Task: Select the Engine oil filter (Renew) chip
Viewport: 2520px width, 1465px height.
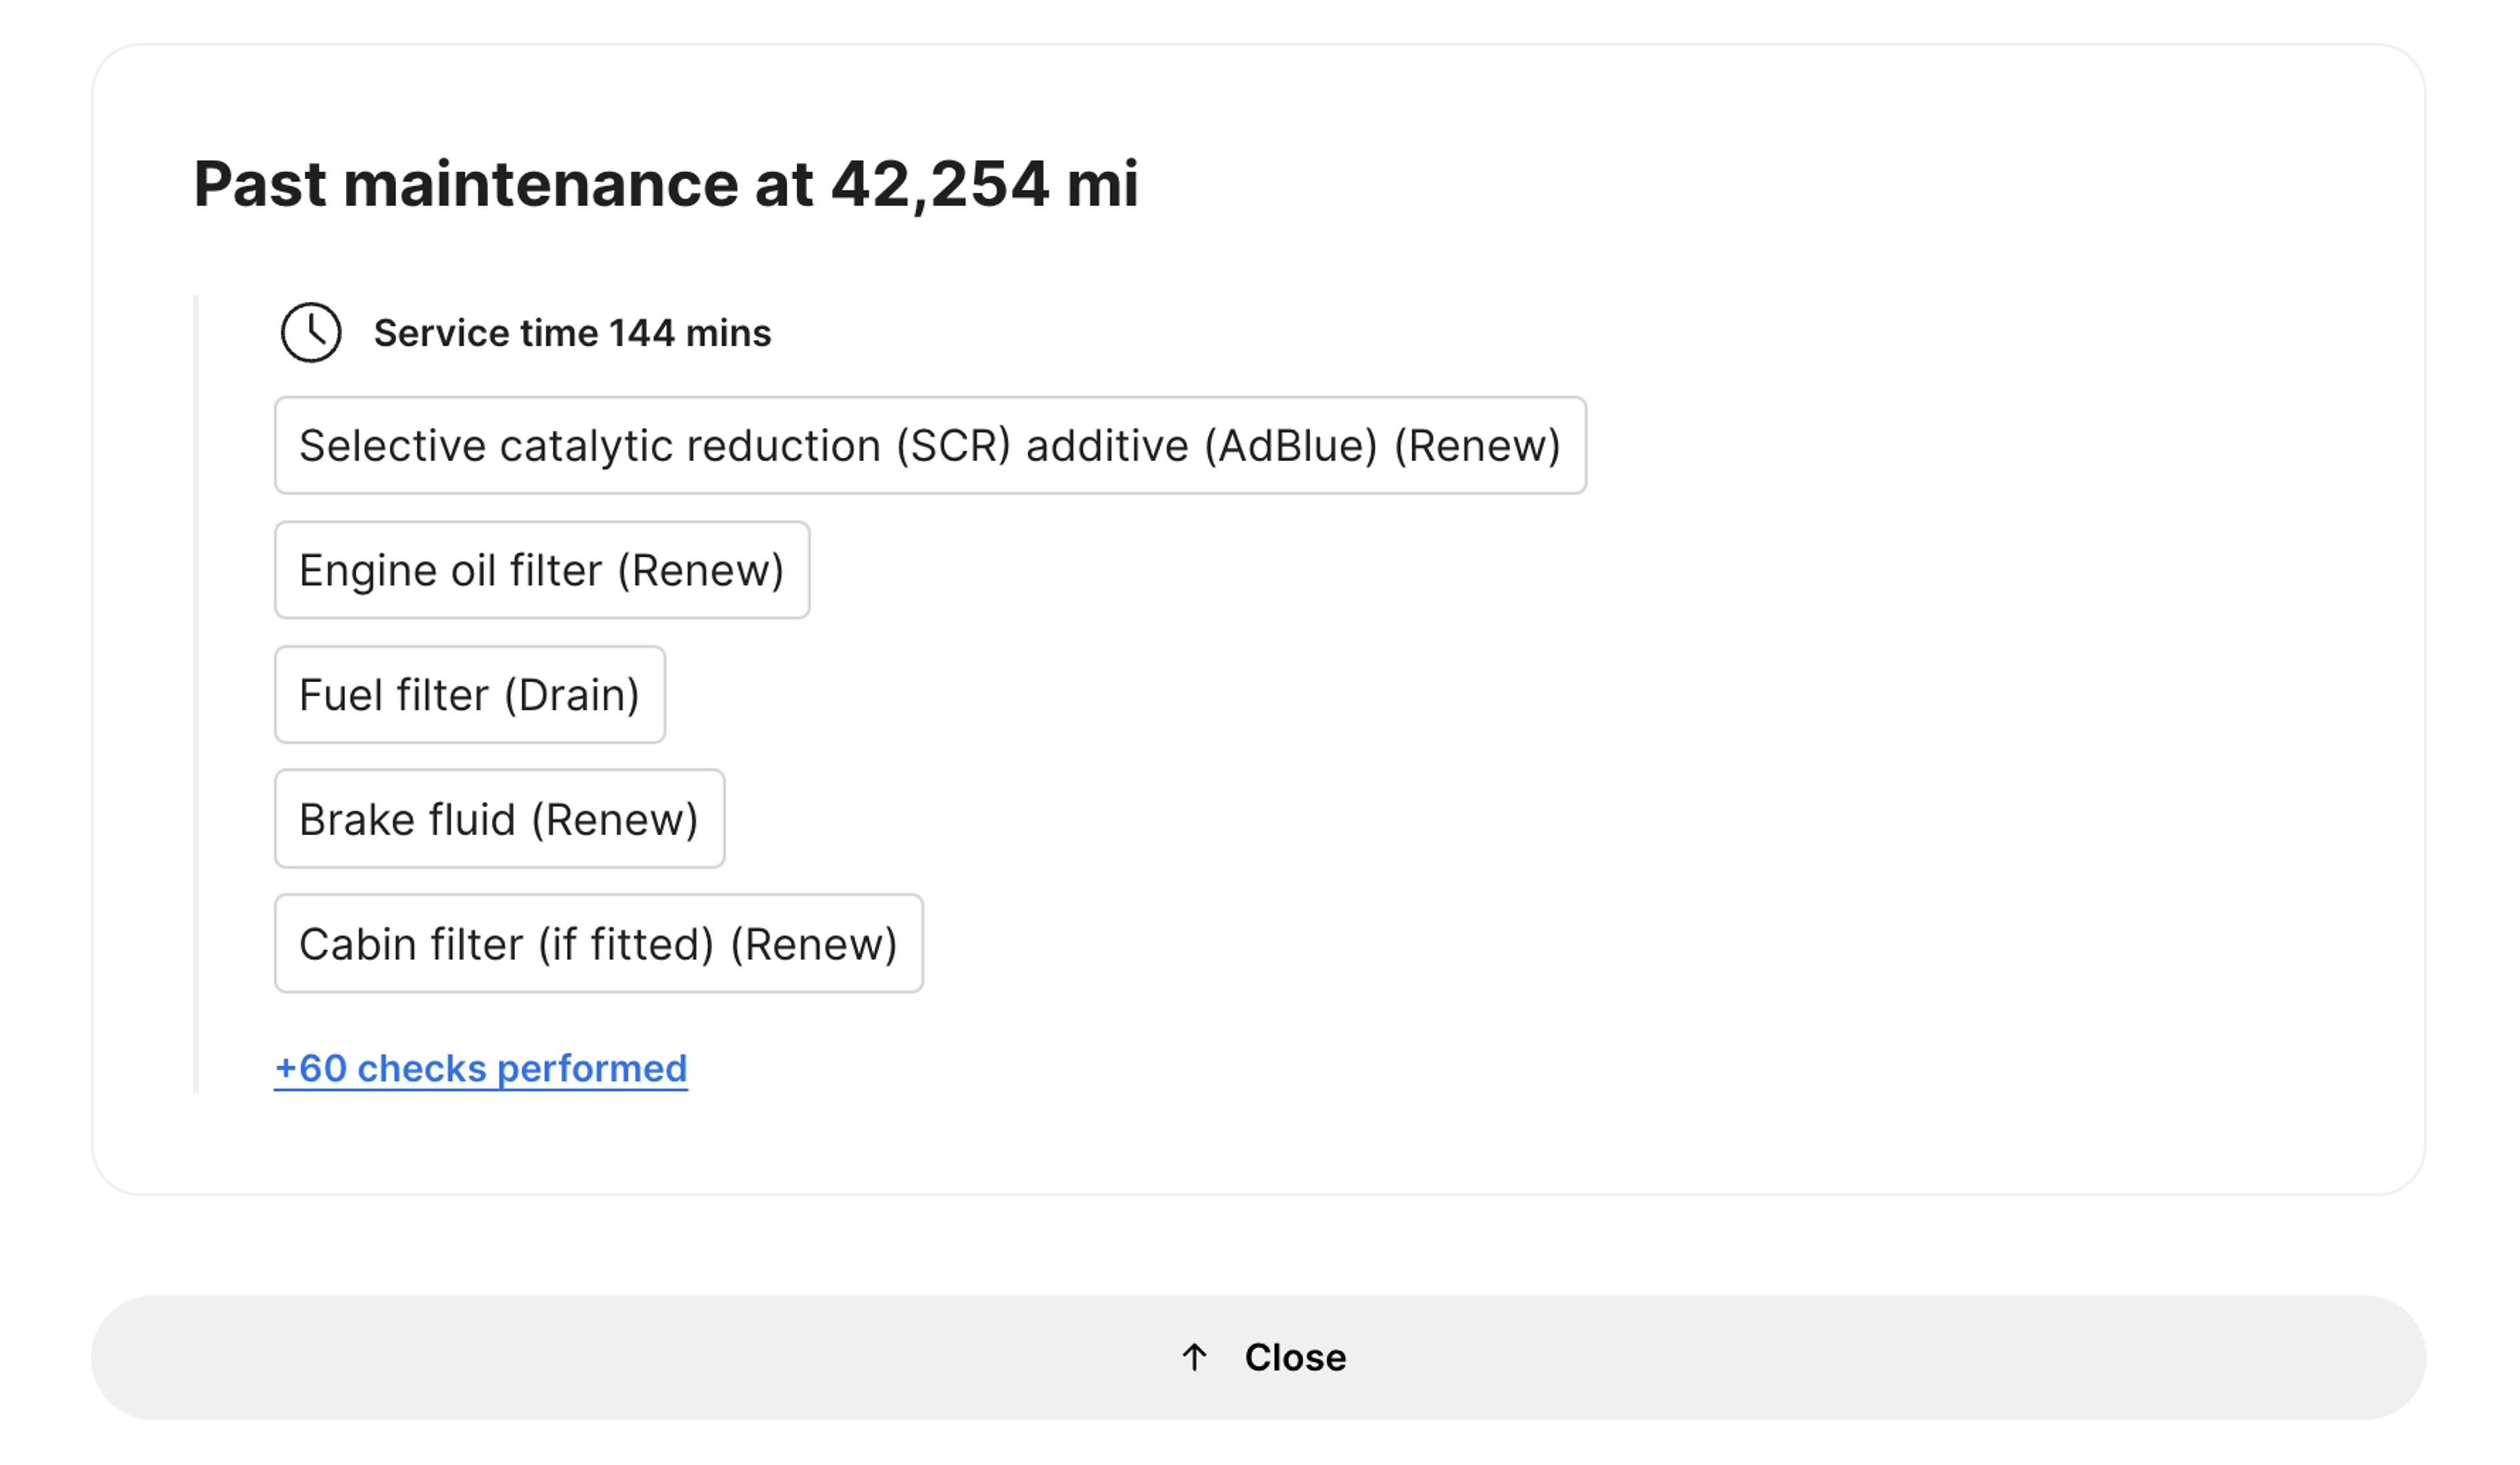Action: 542,570
